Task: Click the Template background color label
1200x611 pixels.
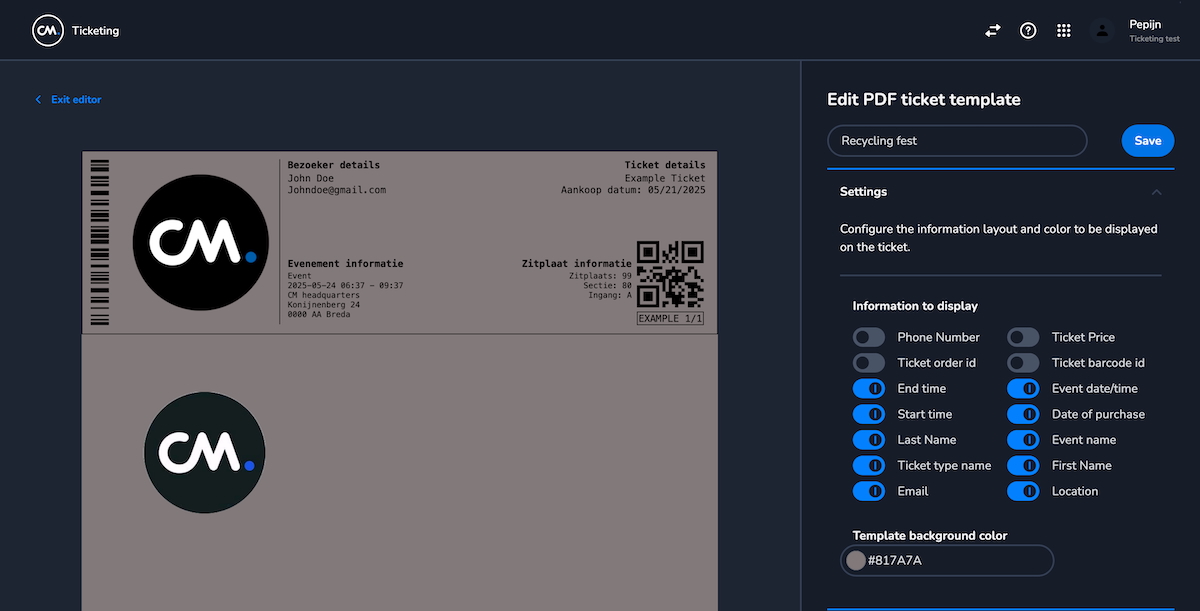Action: (930, 536)
